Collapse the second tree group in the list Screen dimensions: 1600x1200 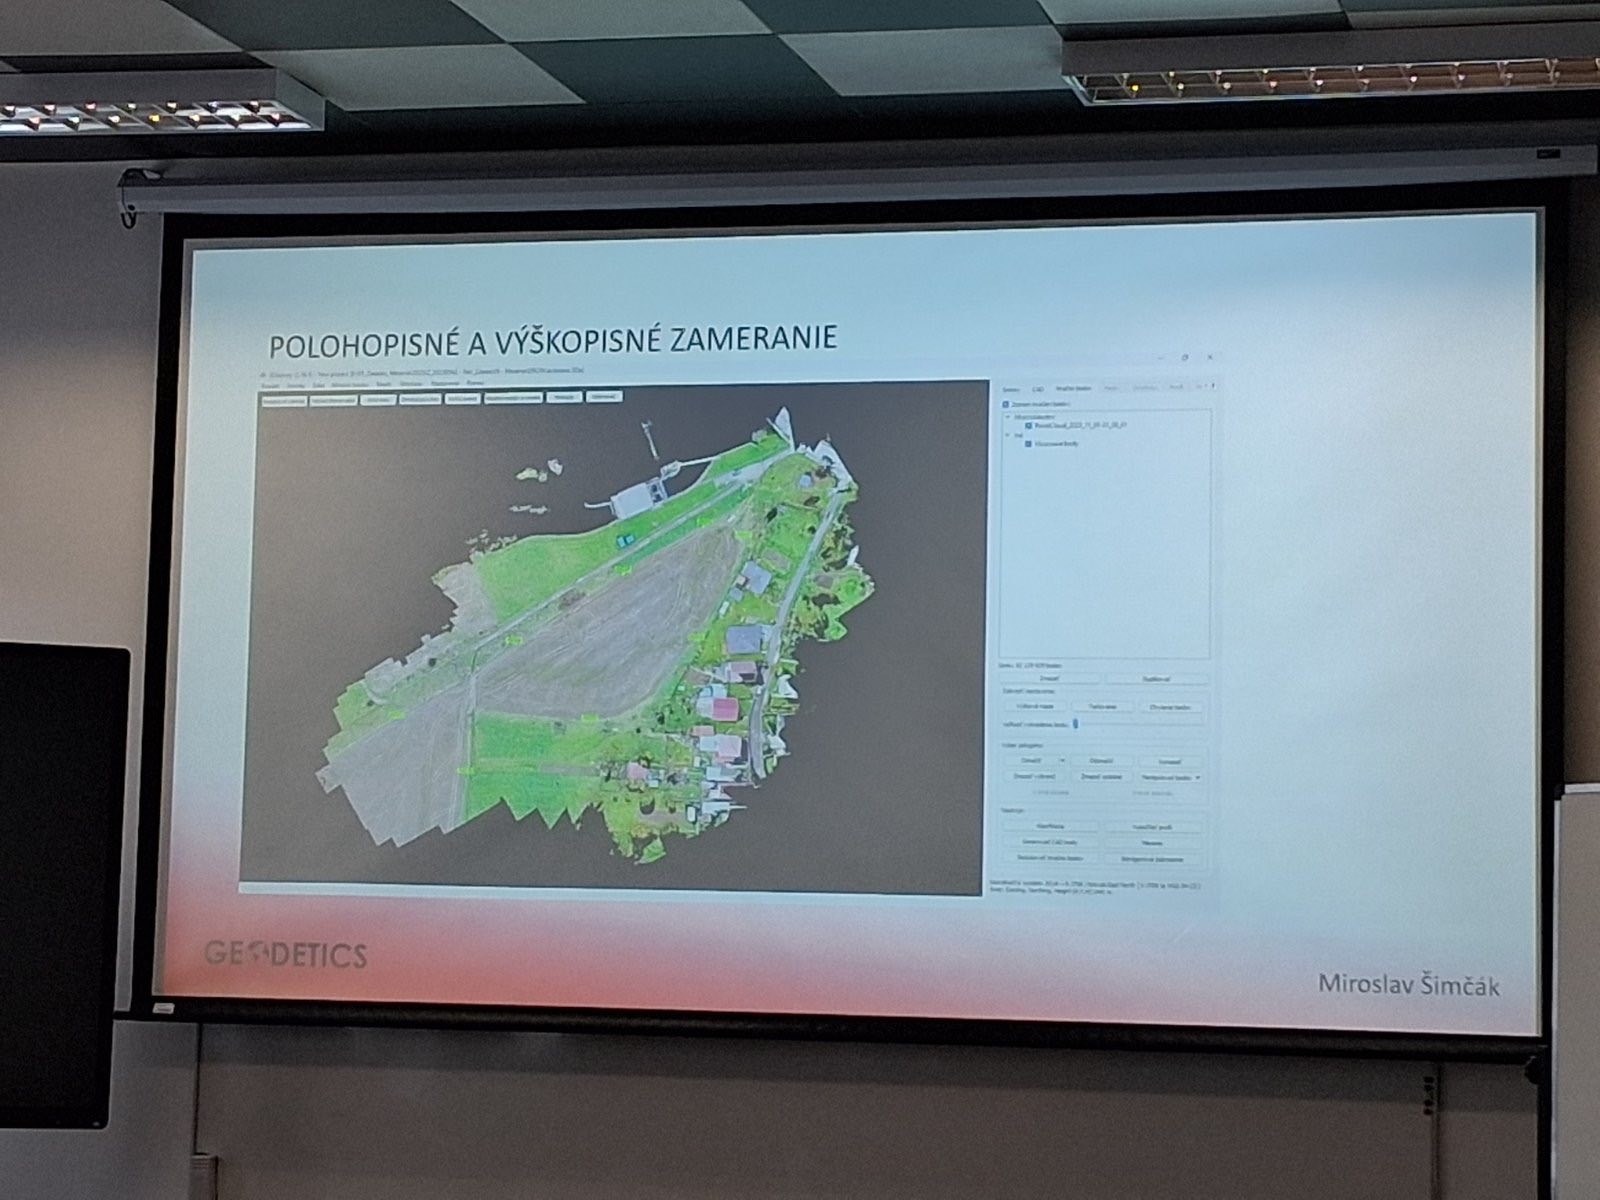click(1008, 435)
